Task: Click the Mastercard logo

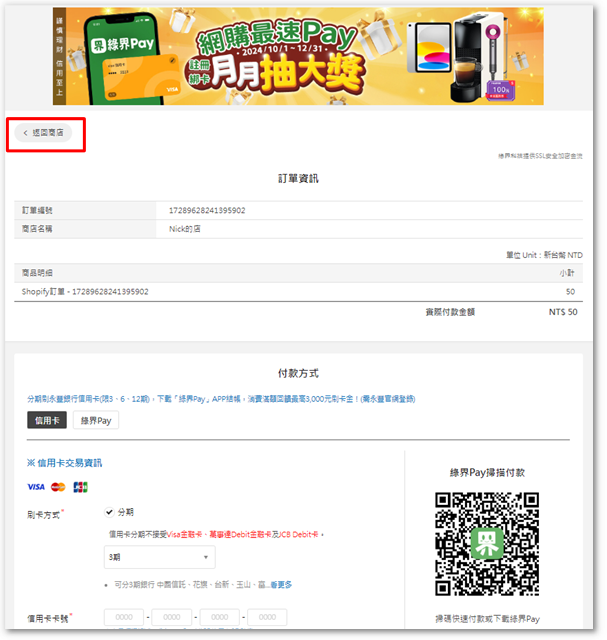Action: point(58,487)
